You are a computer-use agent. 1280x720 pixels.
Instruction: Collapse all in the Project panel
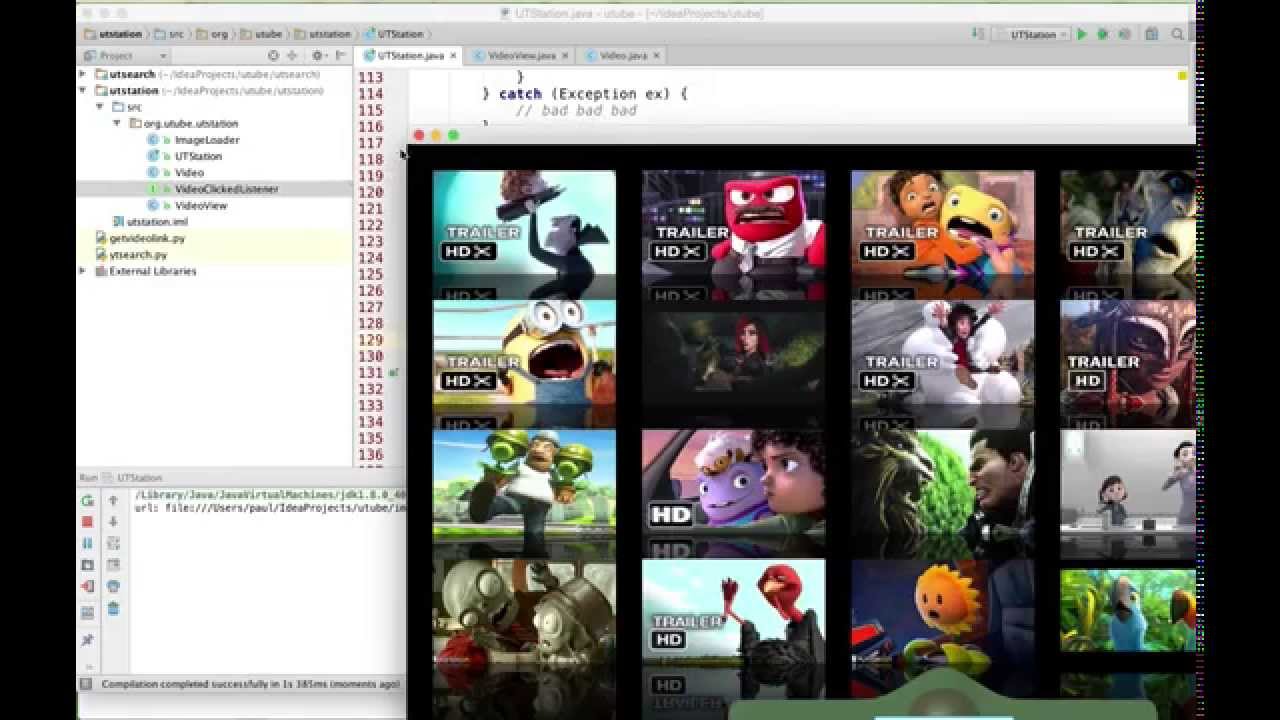point(292,56)
